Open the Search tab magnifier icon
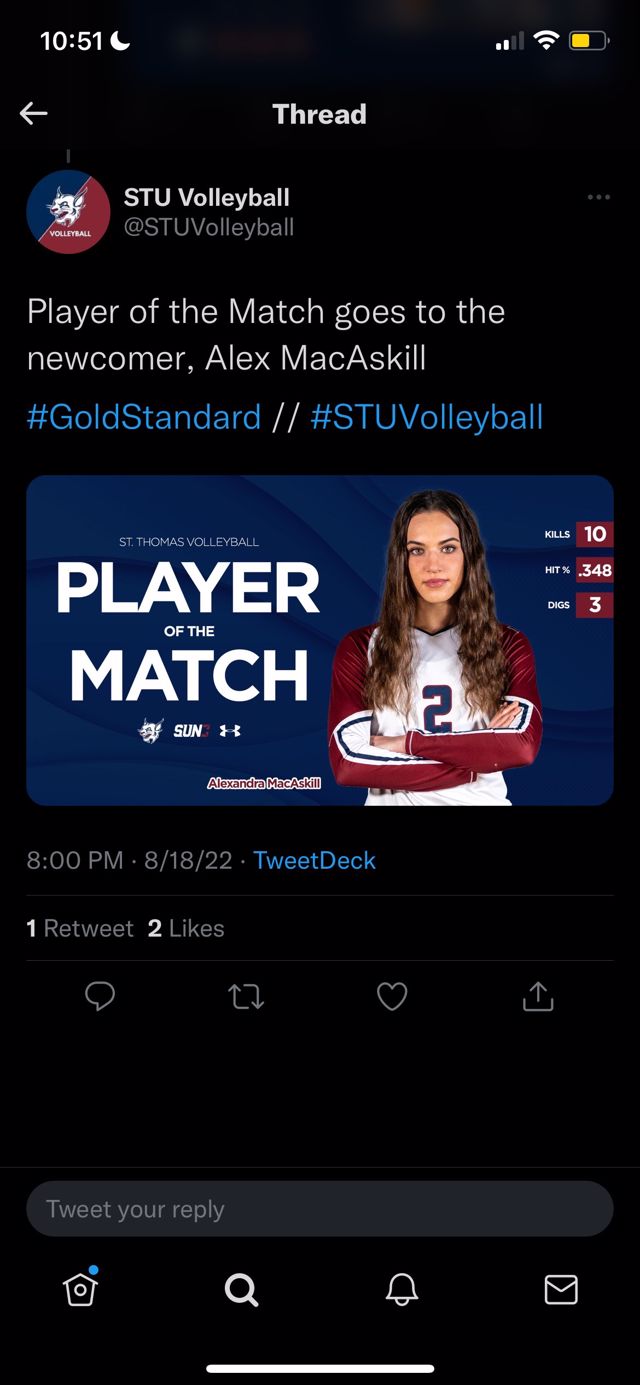The width and height of the screenshot is (640, 1385). click(x=241, y=1289)
